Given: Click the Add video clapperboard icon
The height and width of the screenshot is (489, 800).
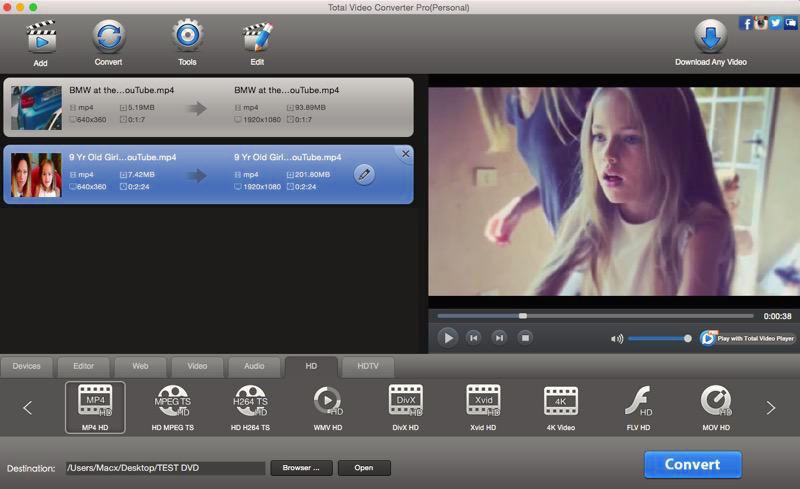Looking at the screenshot, I should click(41, 37).
